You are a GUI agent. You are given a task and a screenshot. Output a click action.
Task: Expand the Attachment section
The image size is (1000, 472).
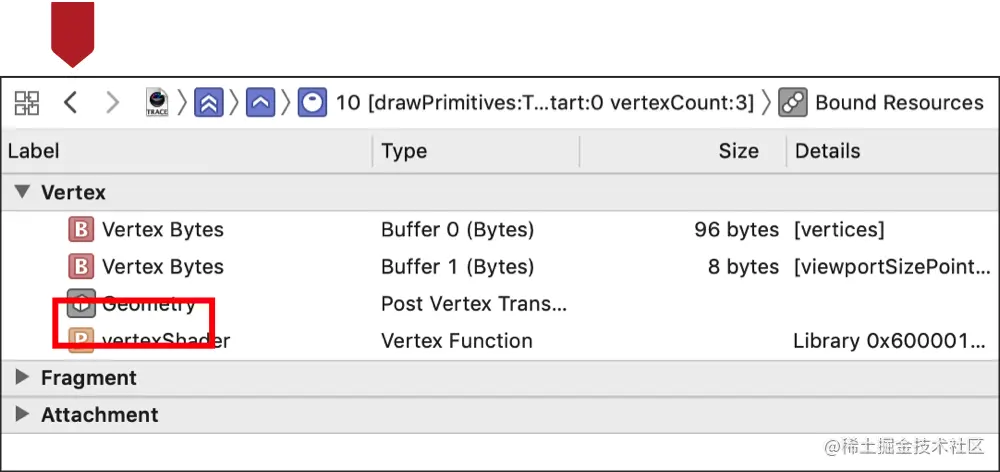22,415
